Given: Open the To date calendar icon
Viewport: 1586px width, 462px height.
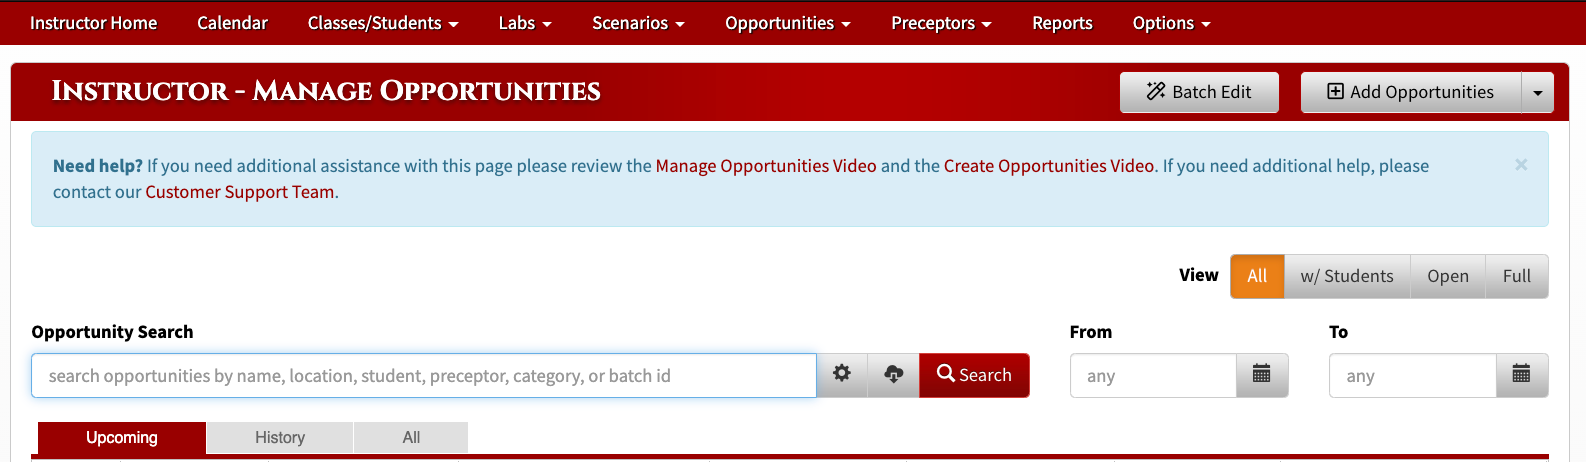Looking at the screenshot, I should coord(1522,375).
